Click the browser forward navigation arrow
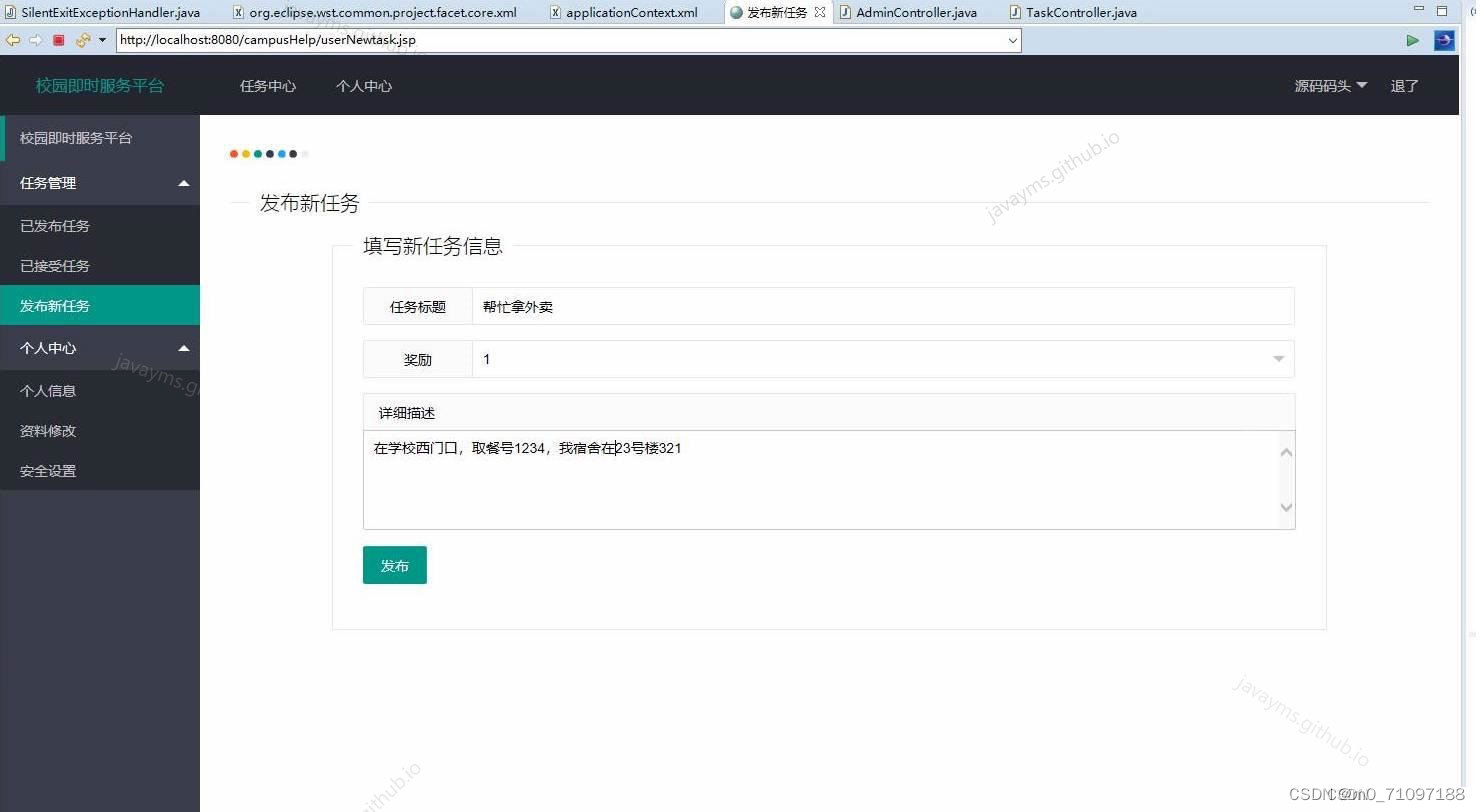The height and width of the screenshot is (812, 1480). [34, 40]
